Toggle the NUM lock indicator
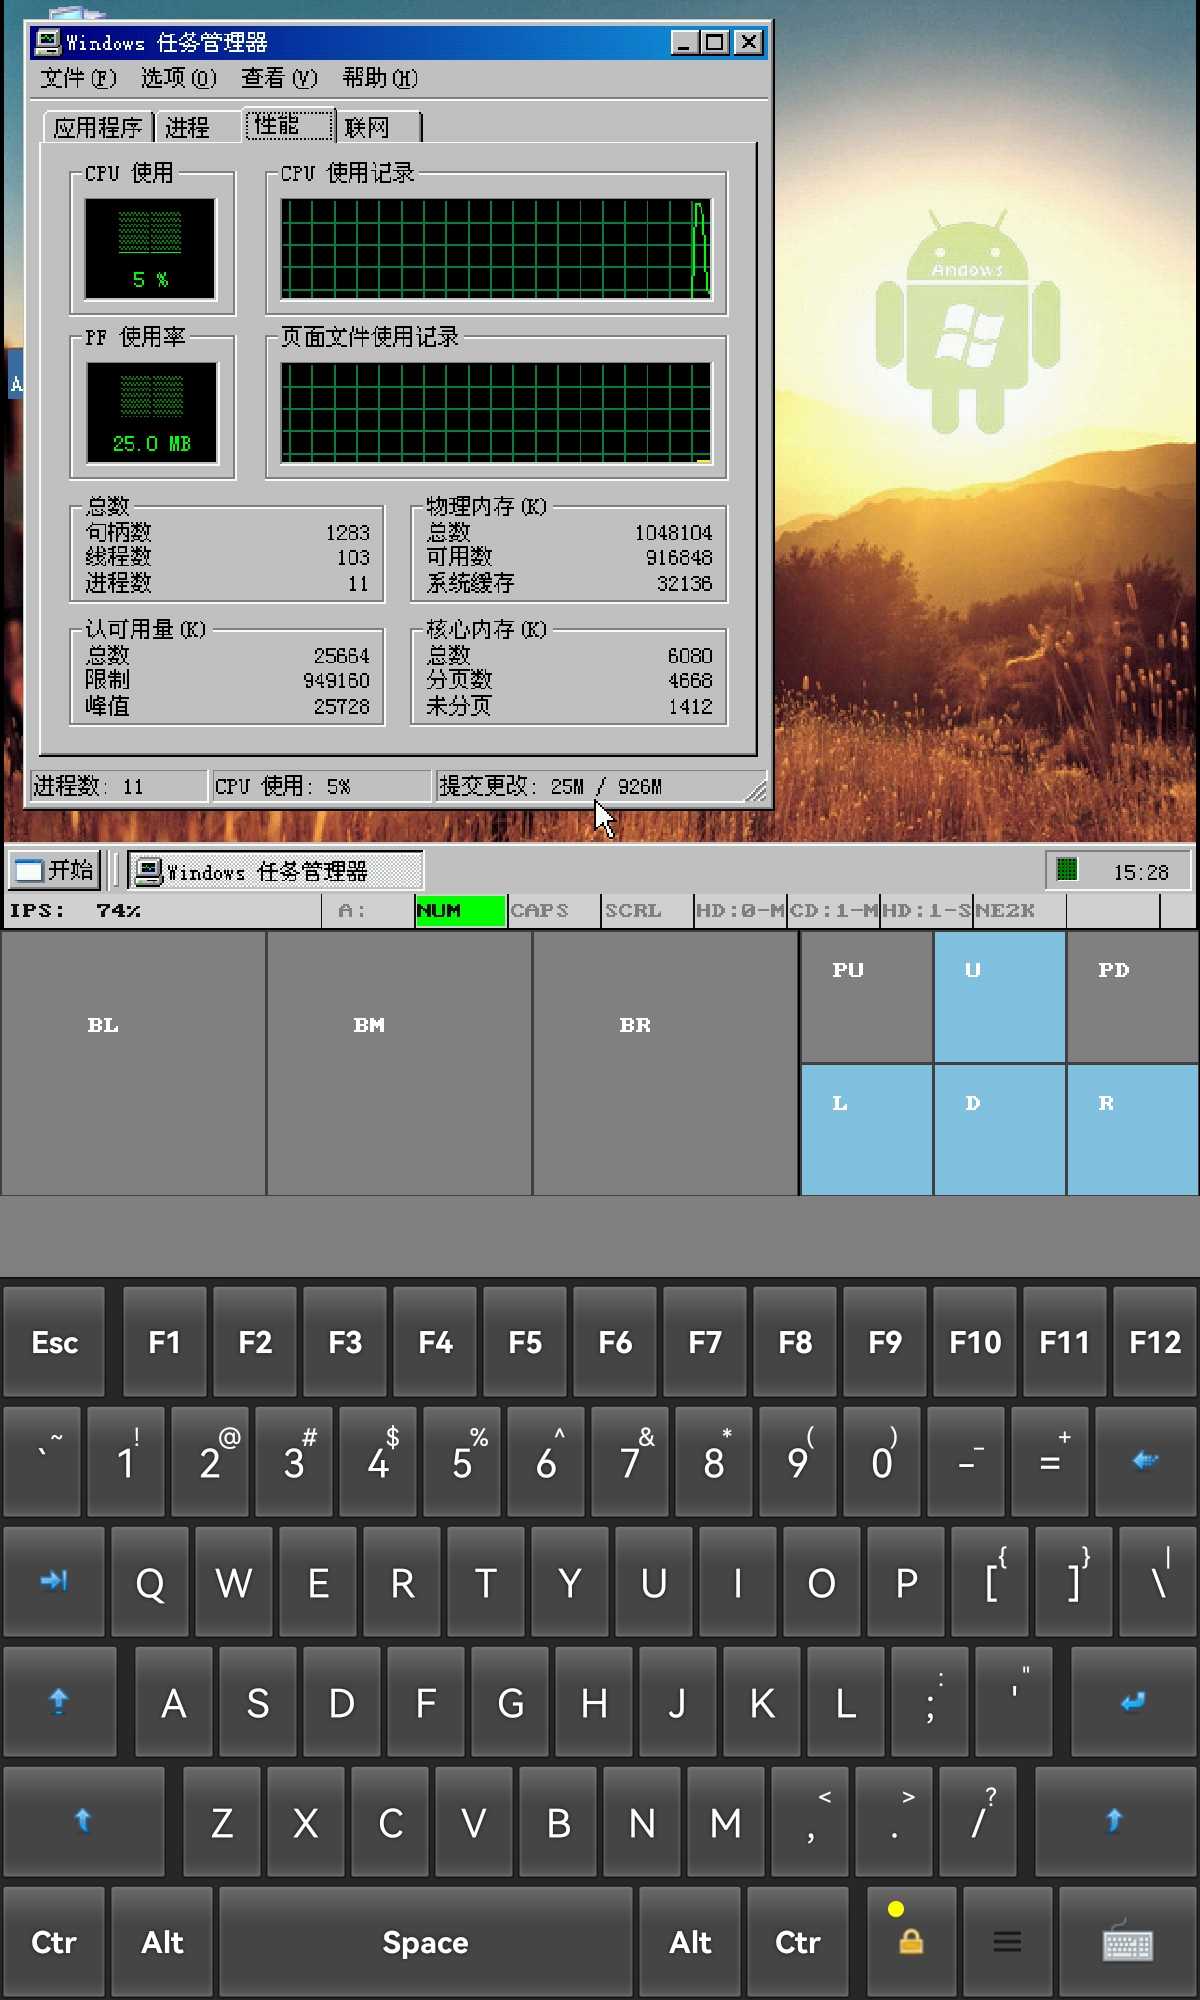The height and width of the screenshot is (2000, 1200). pyautogui.click(x=460, y=910)
